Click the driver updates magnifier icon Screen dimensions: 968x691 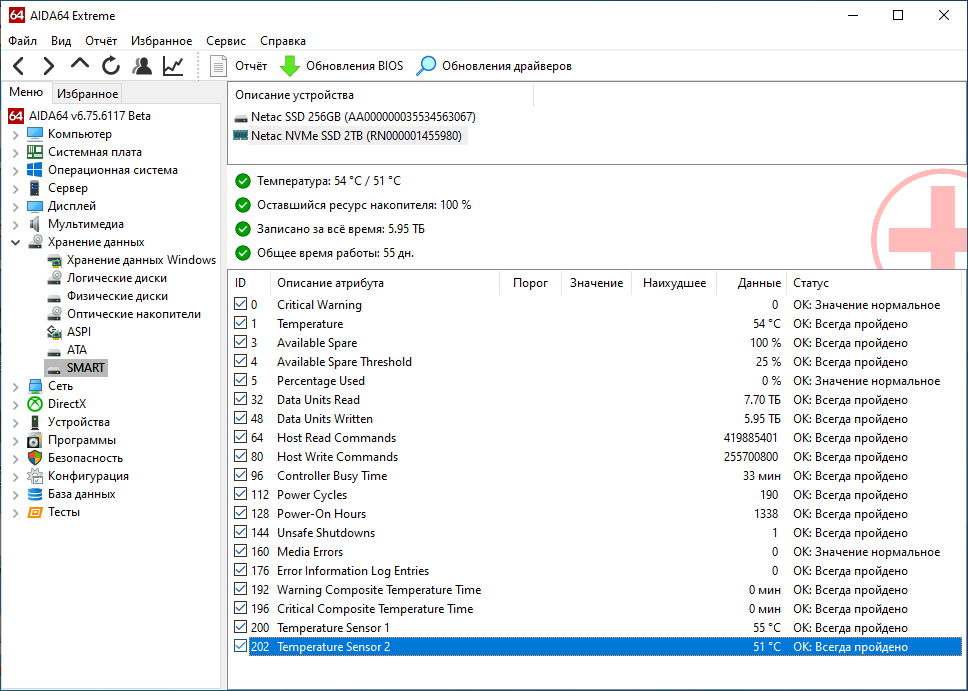[426, 66]
